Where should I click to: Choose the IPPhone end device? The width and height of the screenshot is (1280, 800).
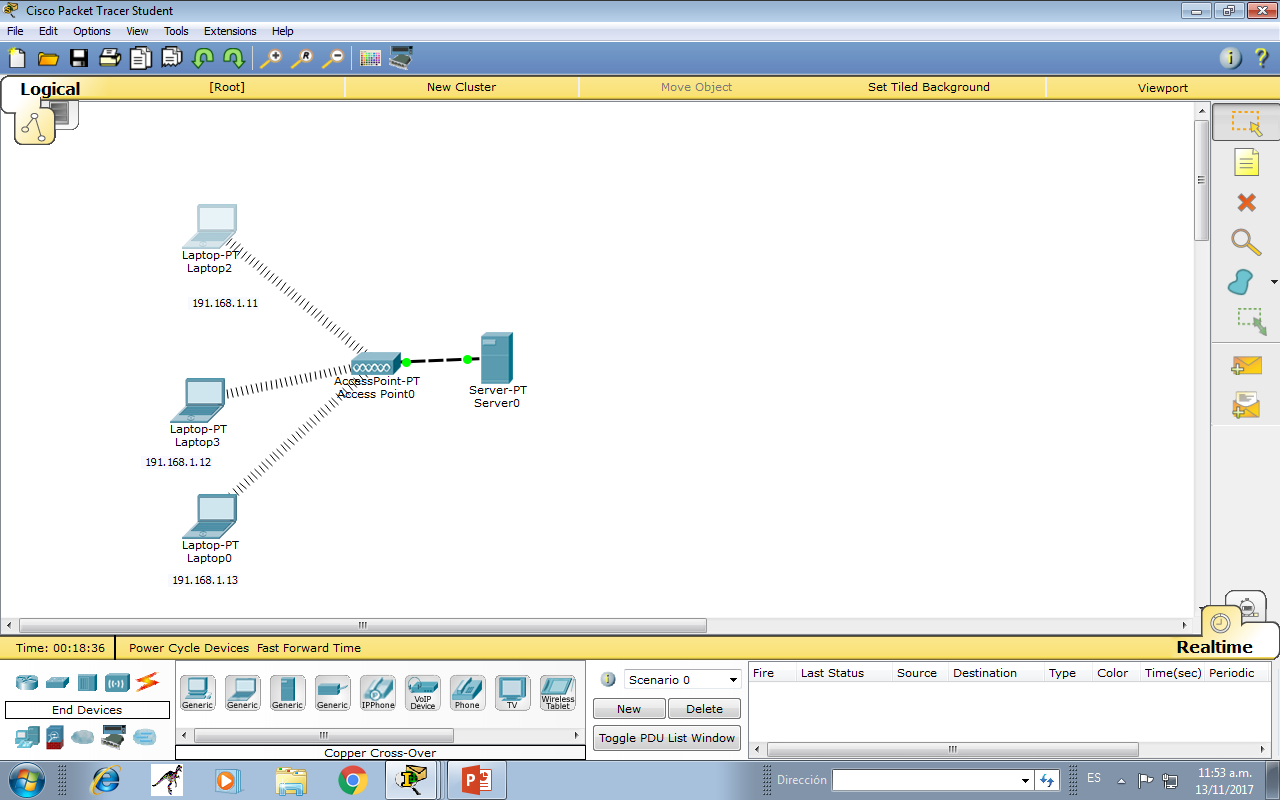click(377, 690)
